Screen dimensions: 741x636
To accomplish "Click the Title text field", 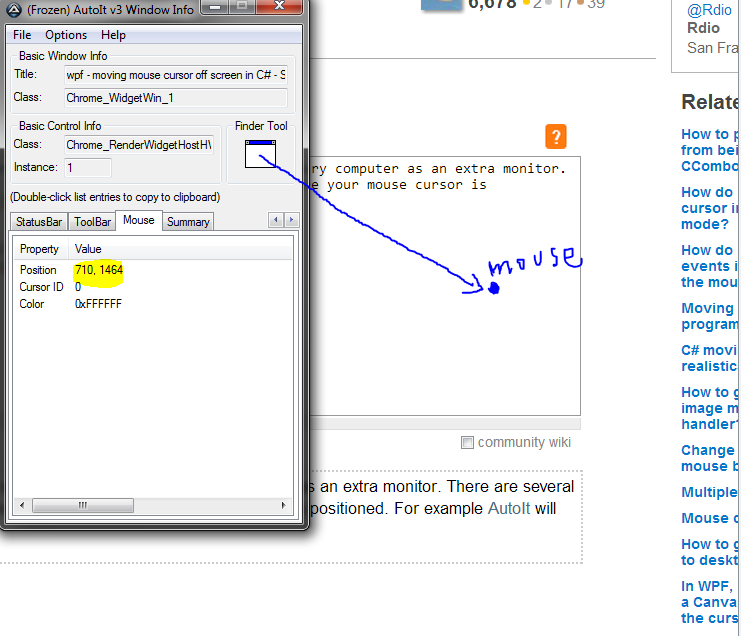I will (176, 75).
